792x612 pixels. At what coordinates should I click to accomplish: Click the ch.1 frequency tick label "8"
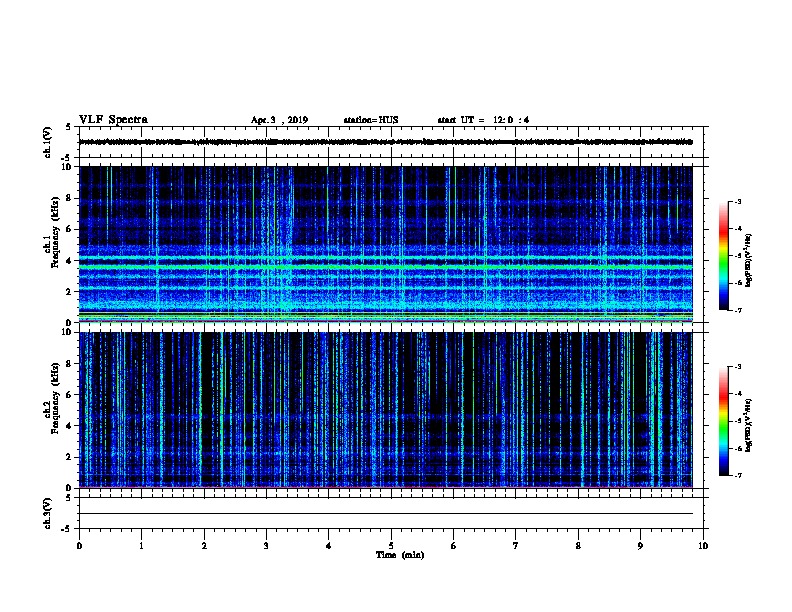[69, 198]
